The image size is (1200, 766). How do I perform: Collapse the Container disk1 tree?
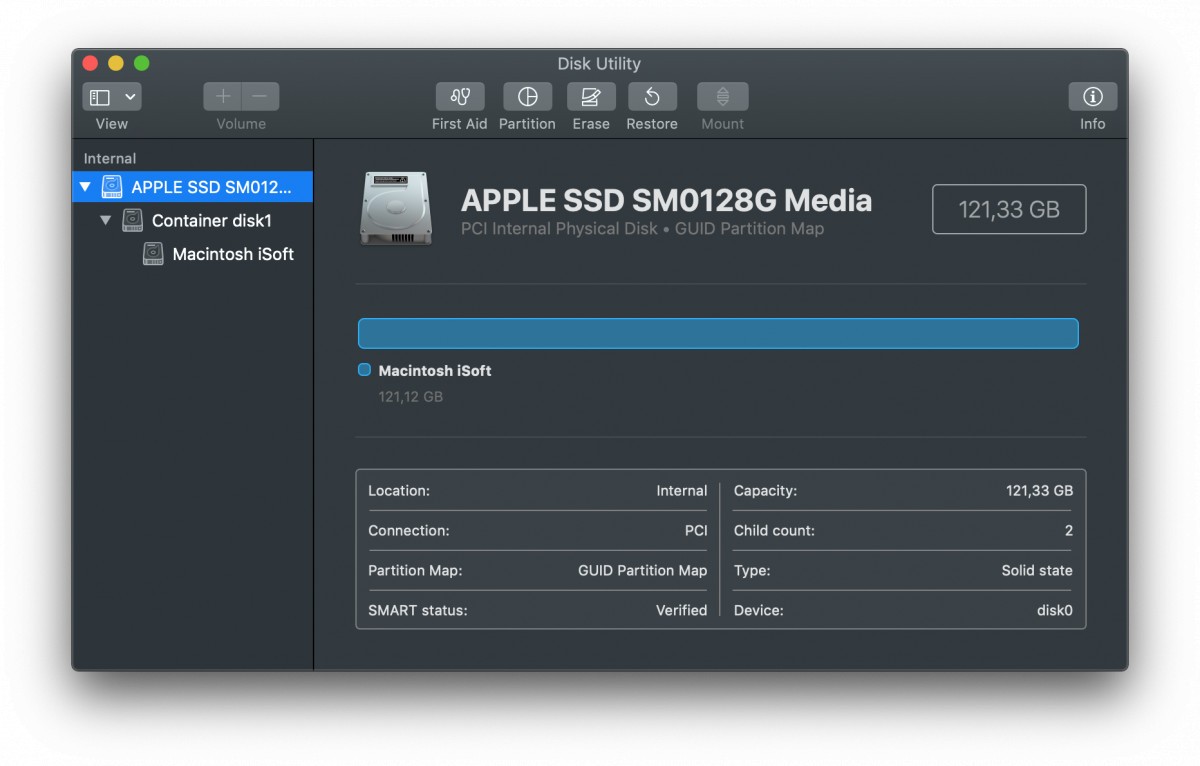[x=106, y=220]
